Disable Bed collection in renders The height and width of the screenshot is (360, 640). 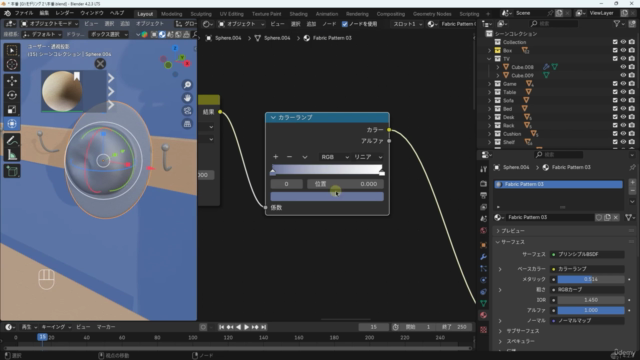(x=632, y=109)
